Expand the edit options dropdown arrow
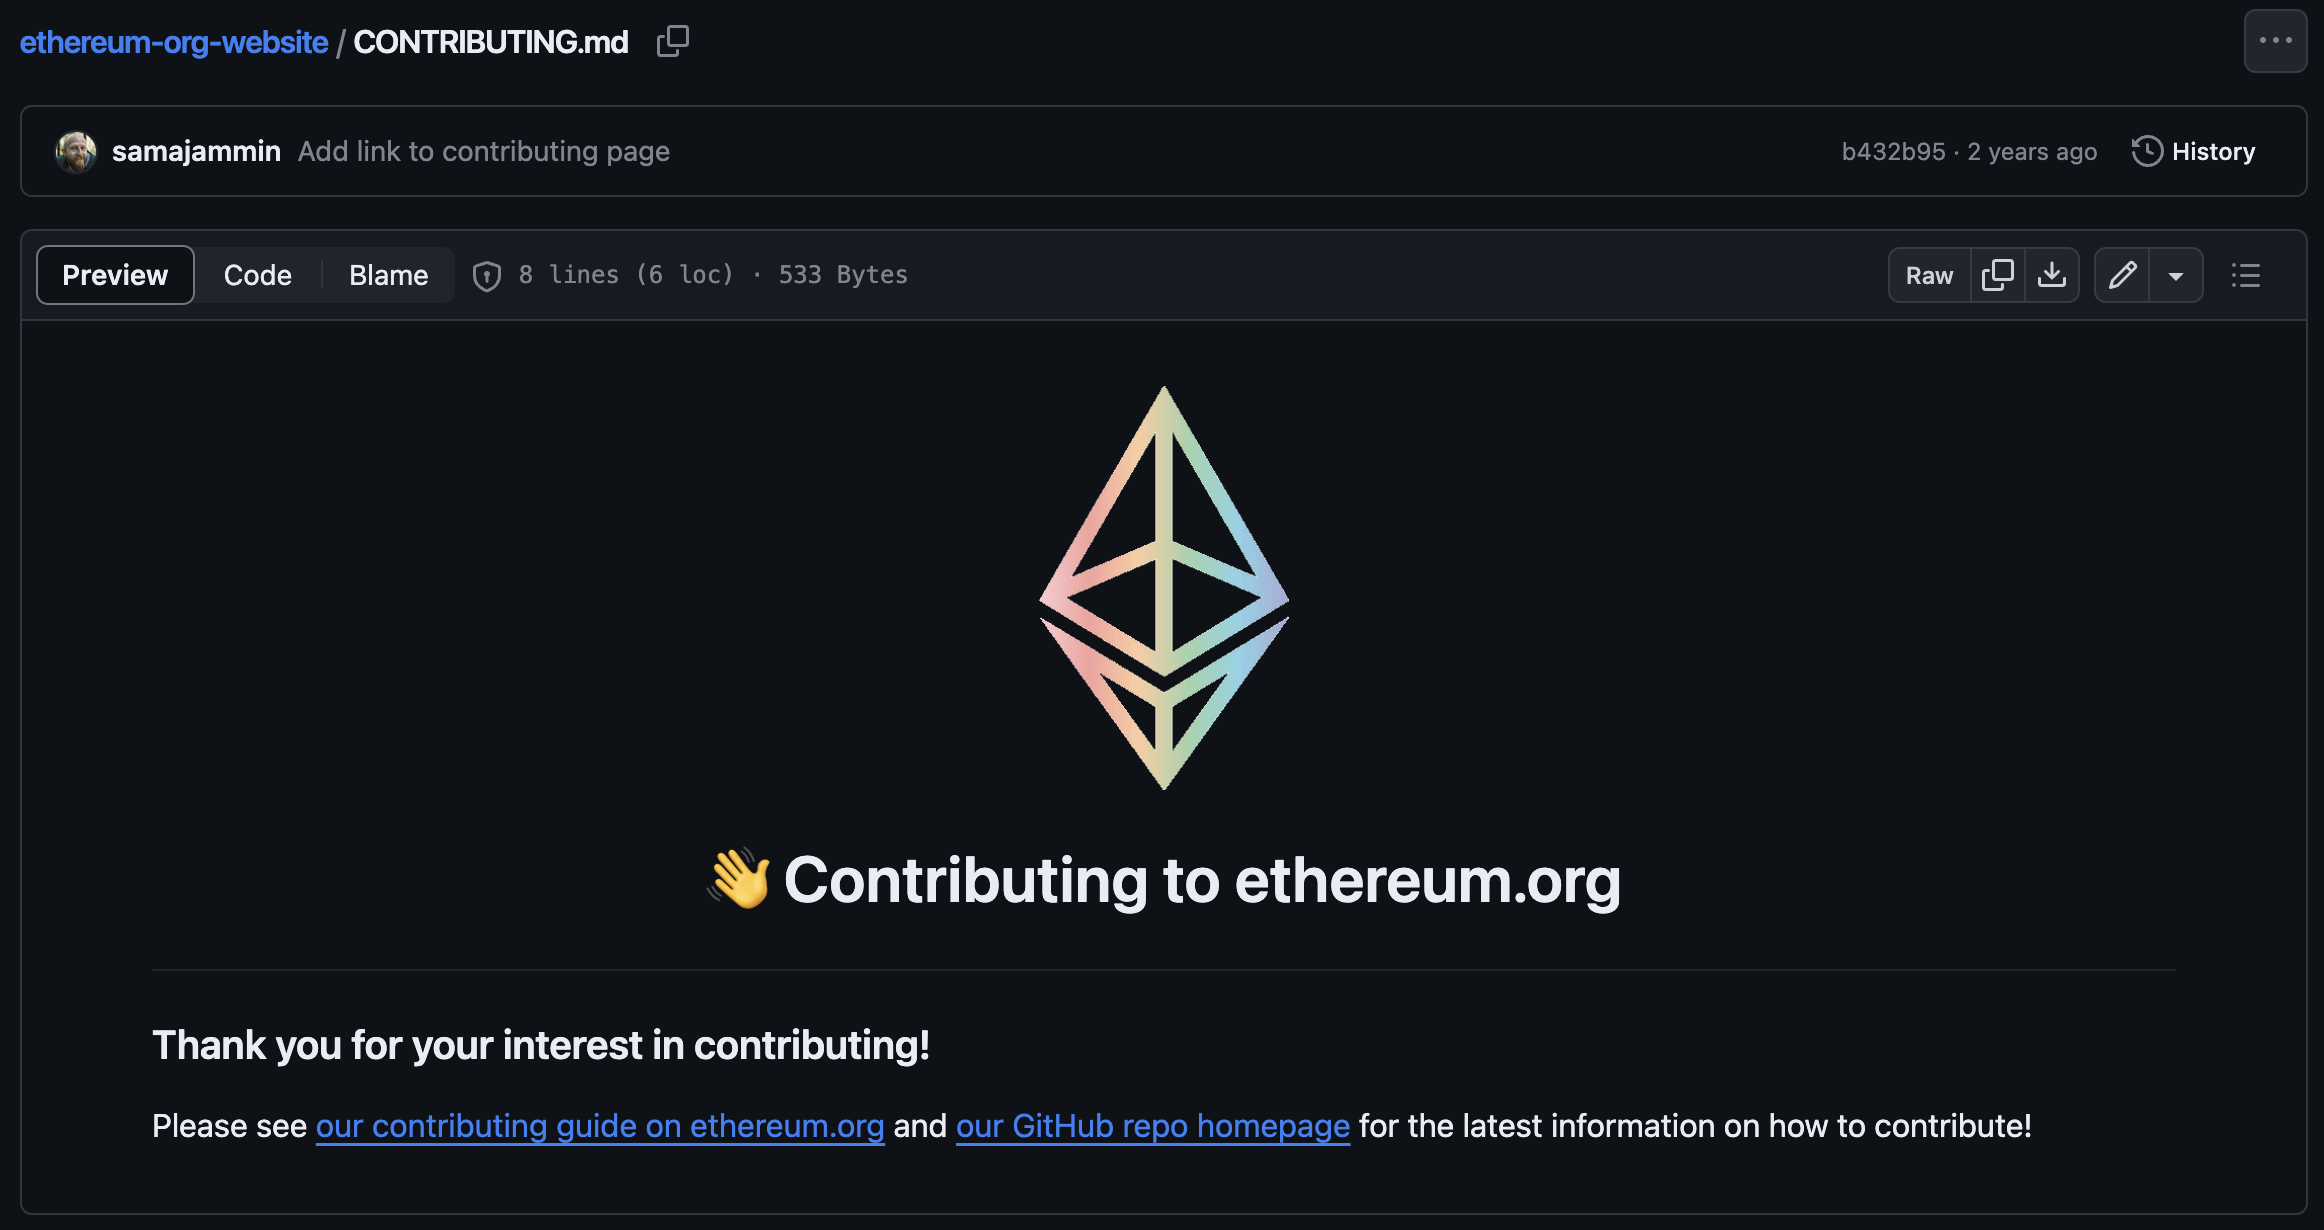2324x1230 pixels. pos(2178,274)
